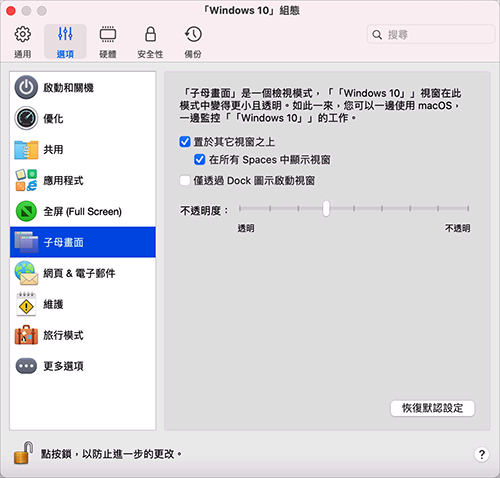Click the magnifier icon in search field

[x=377, y=34]
